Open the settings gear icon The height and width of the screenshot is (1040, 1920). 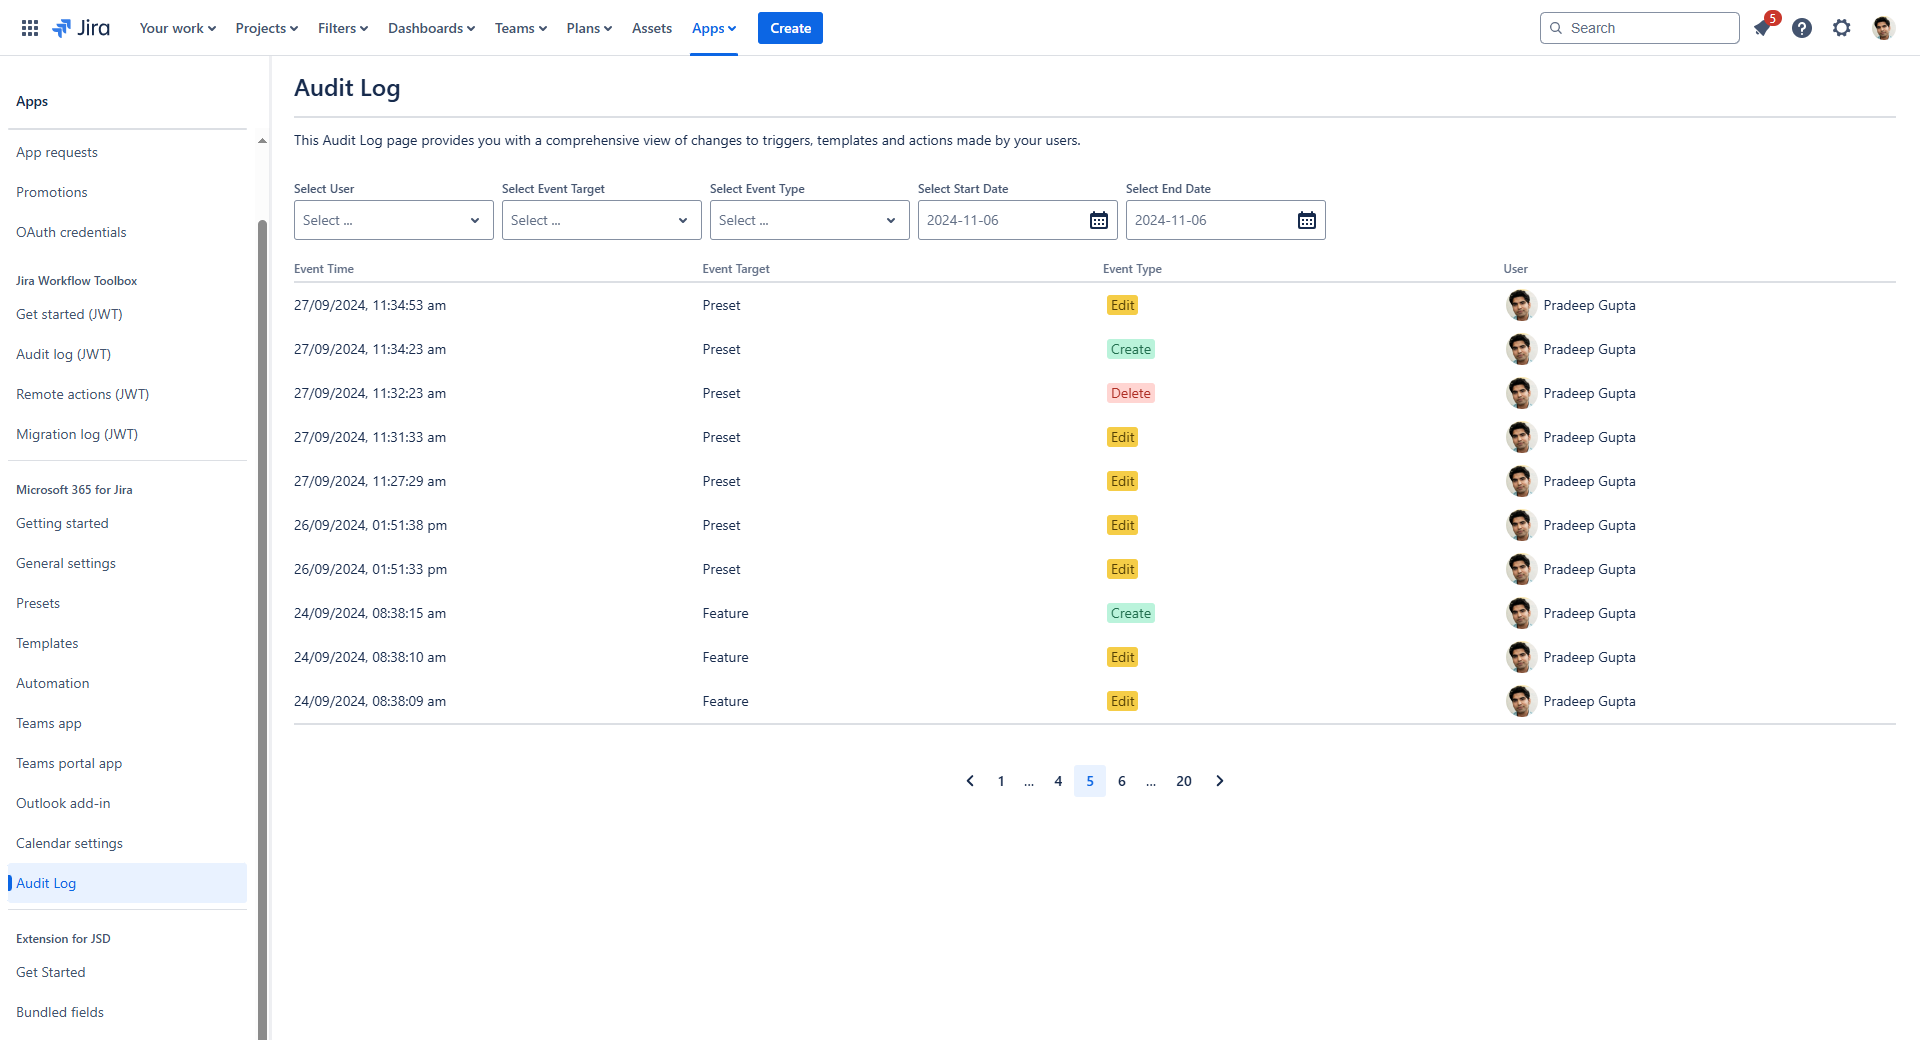pos(1842,28)
